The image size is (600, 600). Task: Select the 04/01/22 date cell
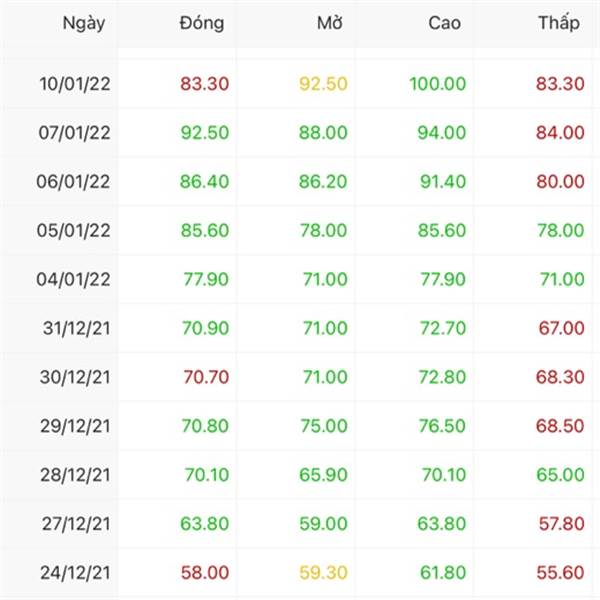click(x=73, y=279)
